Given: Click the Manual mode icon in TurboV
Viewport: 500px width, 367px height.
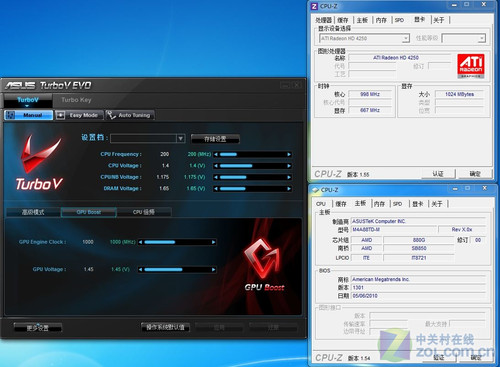Looking at the screenshot, I should pyautogui.click(x=11, y=115).
